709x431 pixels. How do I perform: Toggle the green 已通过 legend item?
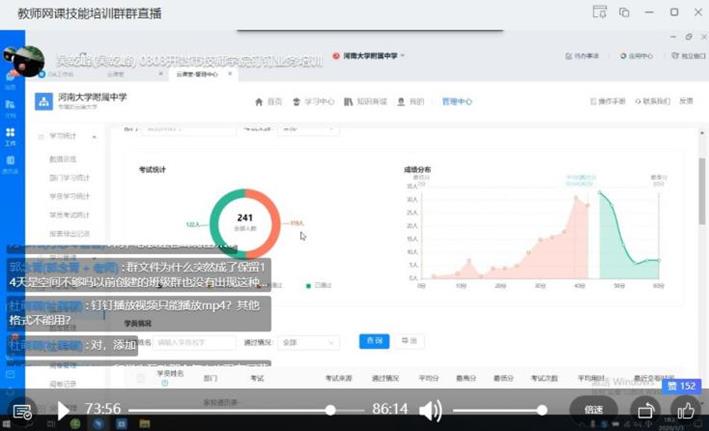click(x=319, y=285)
